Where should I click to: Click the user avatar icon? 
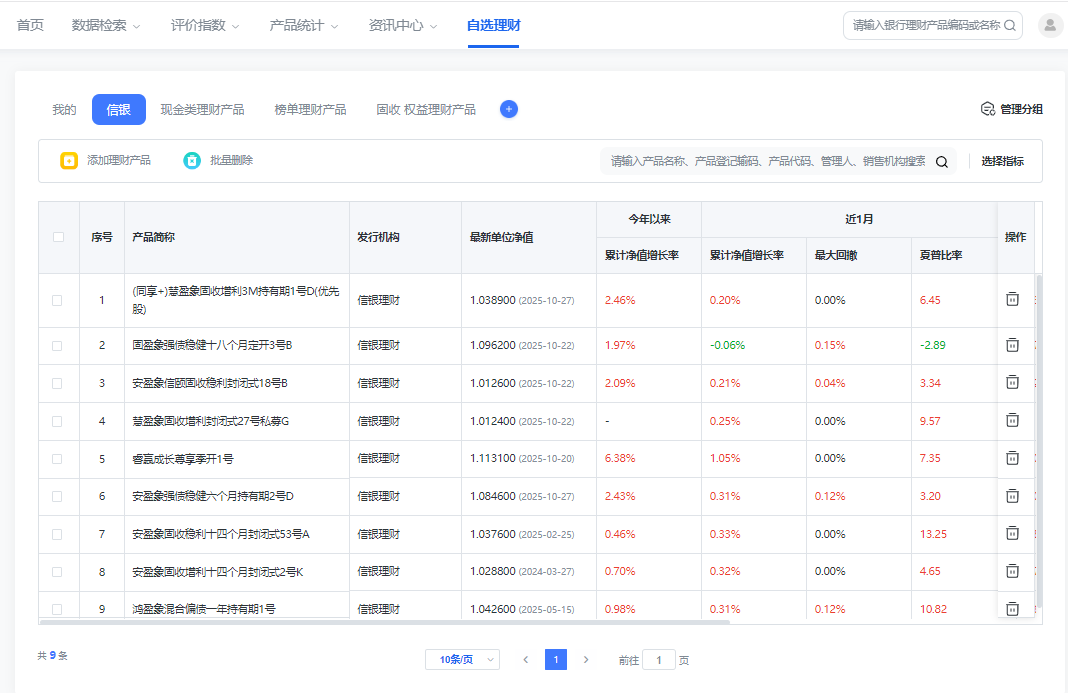pyautogui.click(x=1050, y=26)
